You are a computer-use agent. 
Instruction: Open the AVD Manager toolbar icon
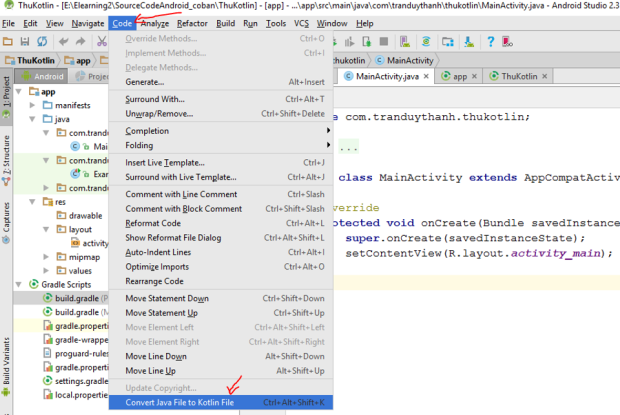coord(405,42)
